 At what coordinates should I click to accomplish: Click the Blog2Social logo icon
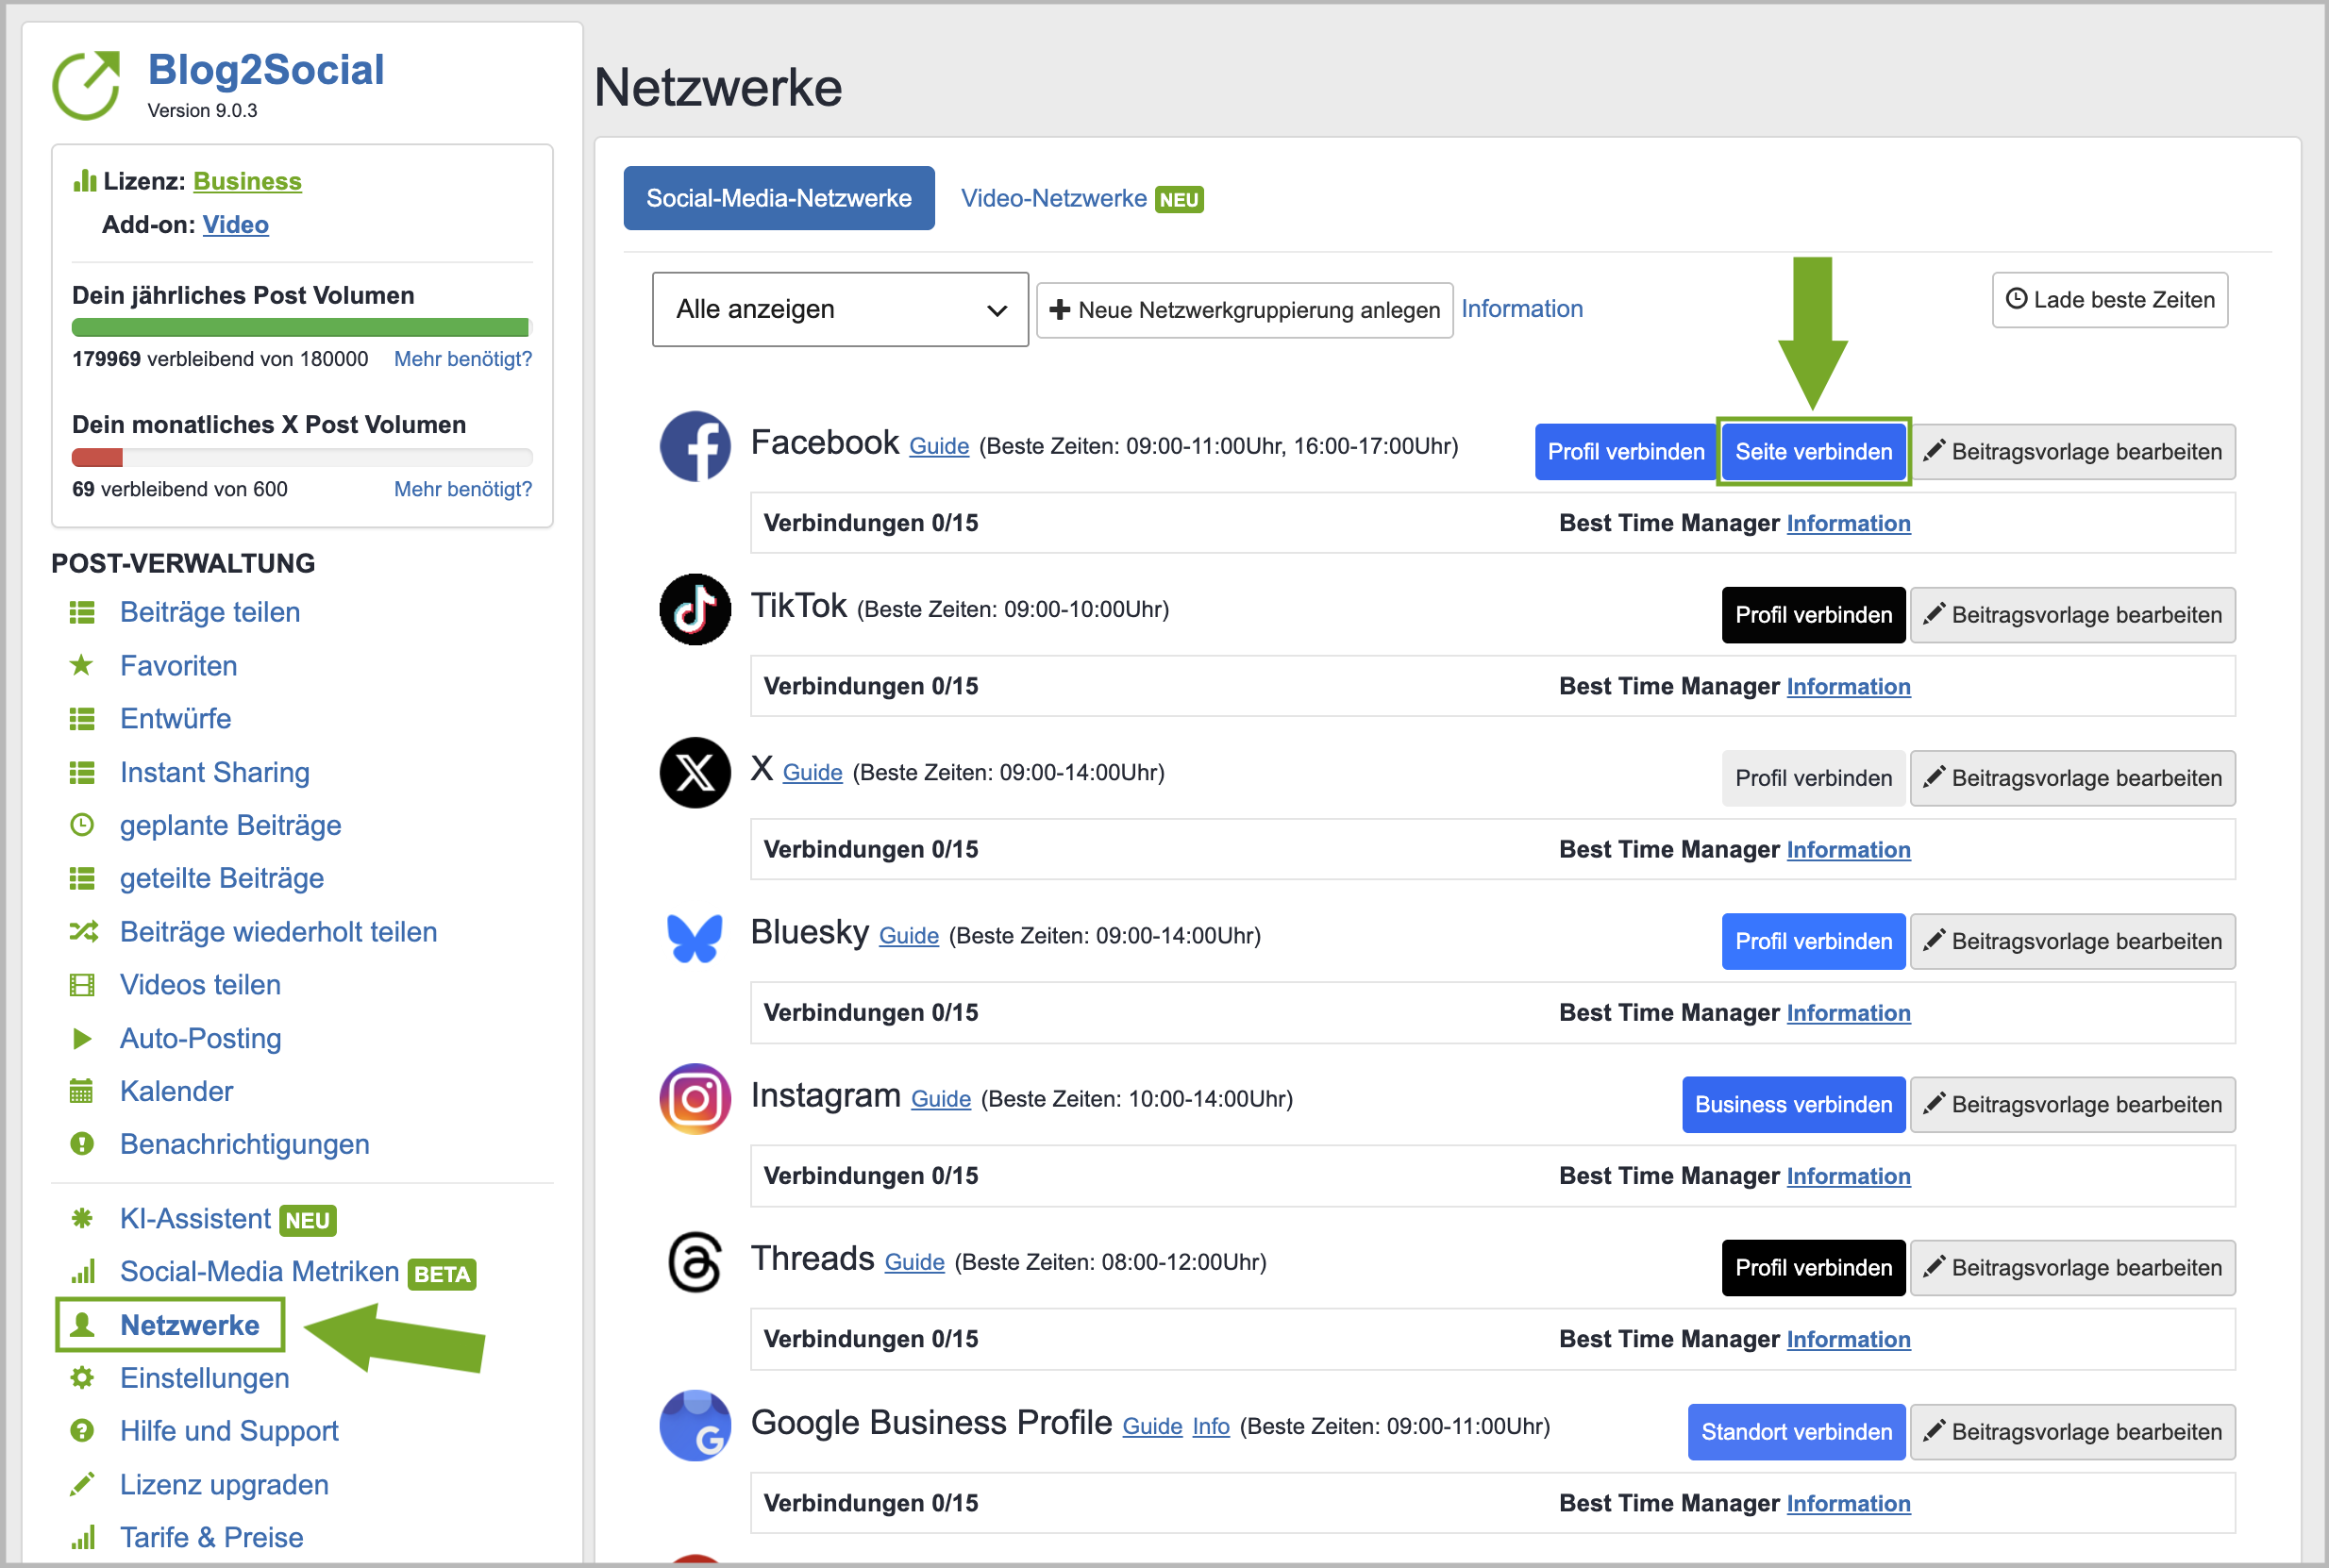point(87,85)
